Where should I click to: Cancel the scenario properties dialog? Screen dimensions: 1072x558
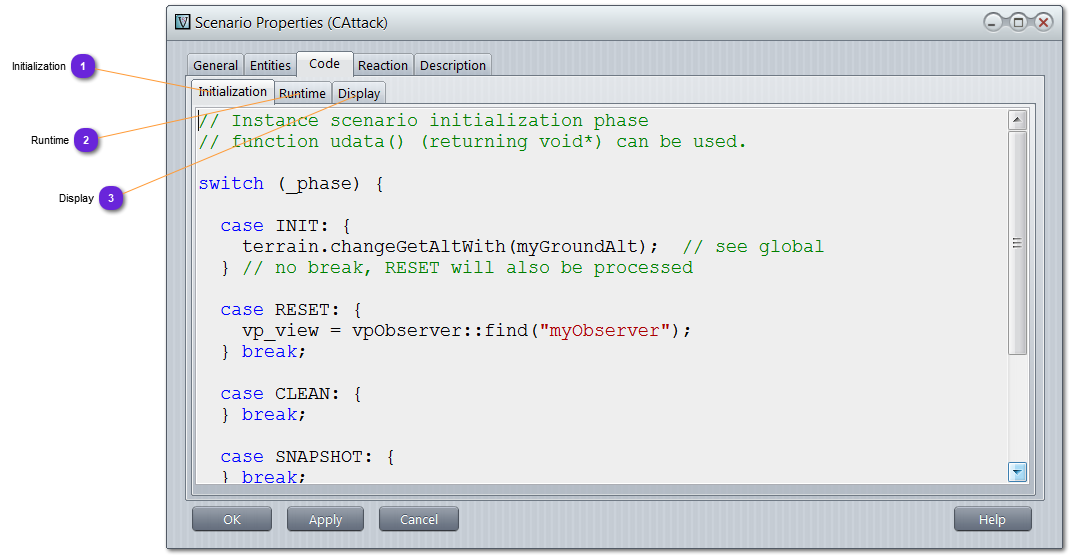[x=419, y=519]
